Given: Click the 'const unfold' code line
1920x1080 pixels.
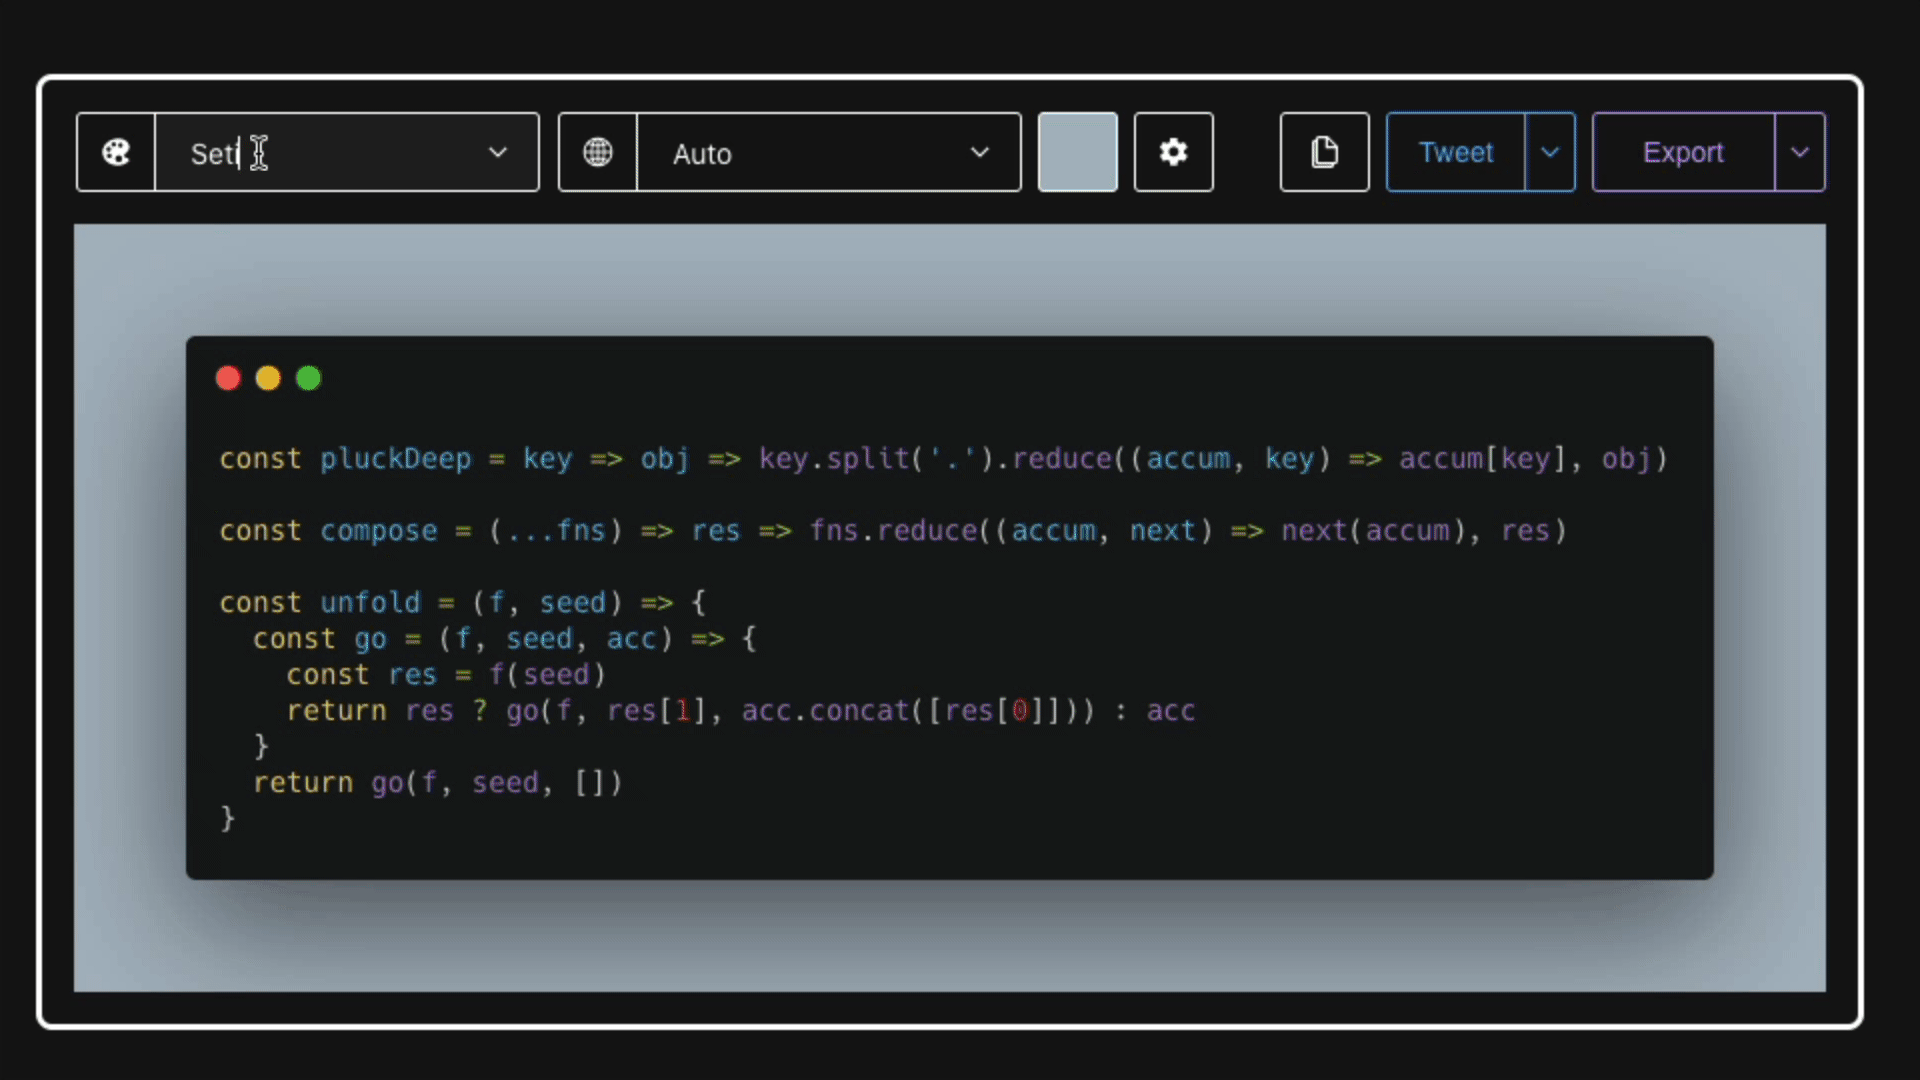Looking at the screenshot, I should (462, 603).
